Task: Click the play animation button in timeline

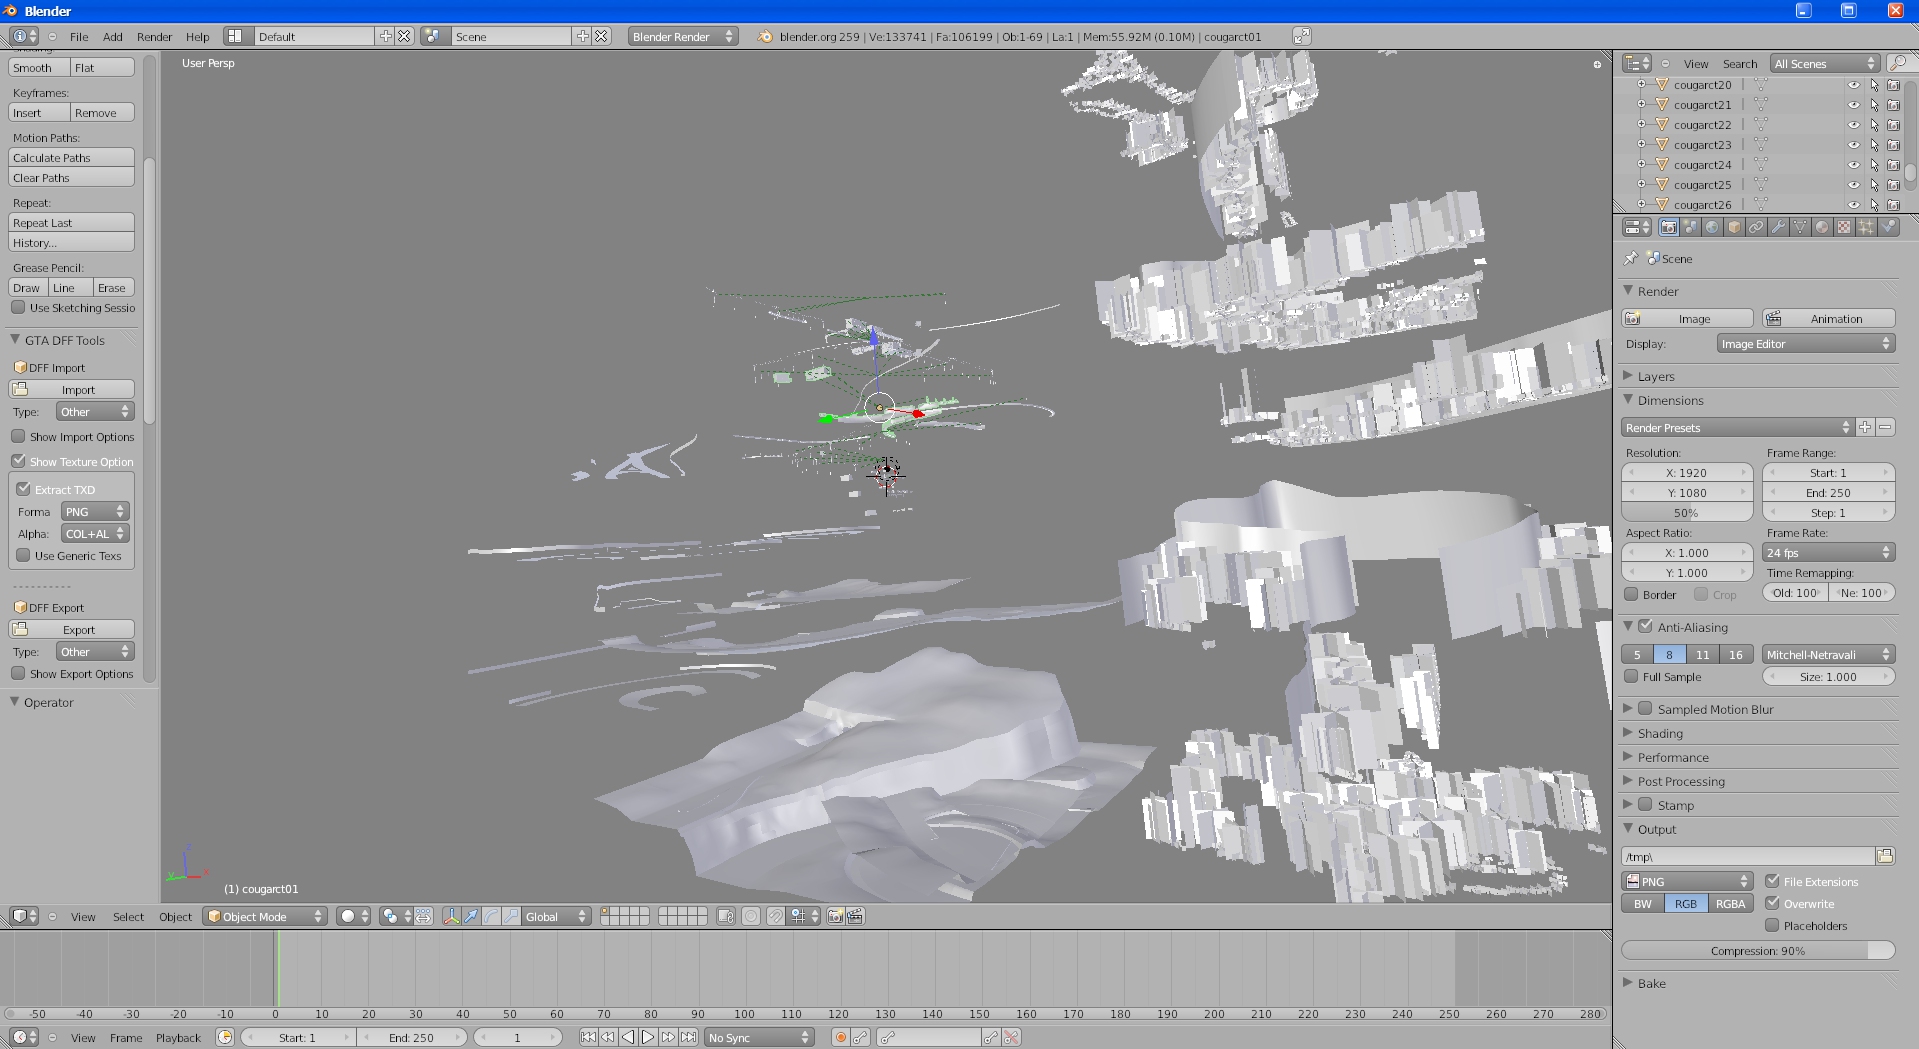Action: click(648, 1038)
